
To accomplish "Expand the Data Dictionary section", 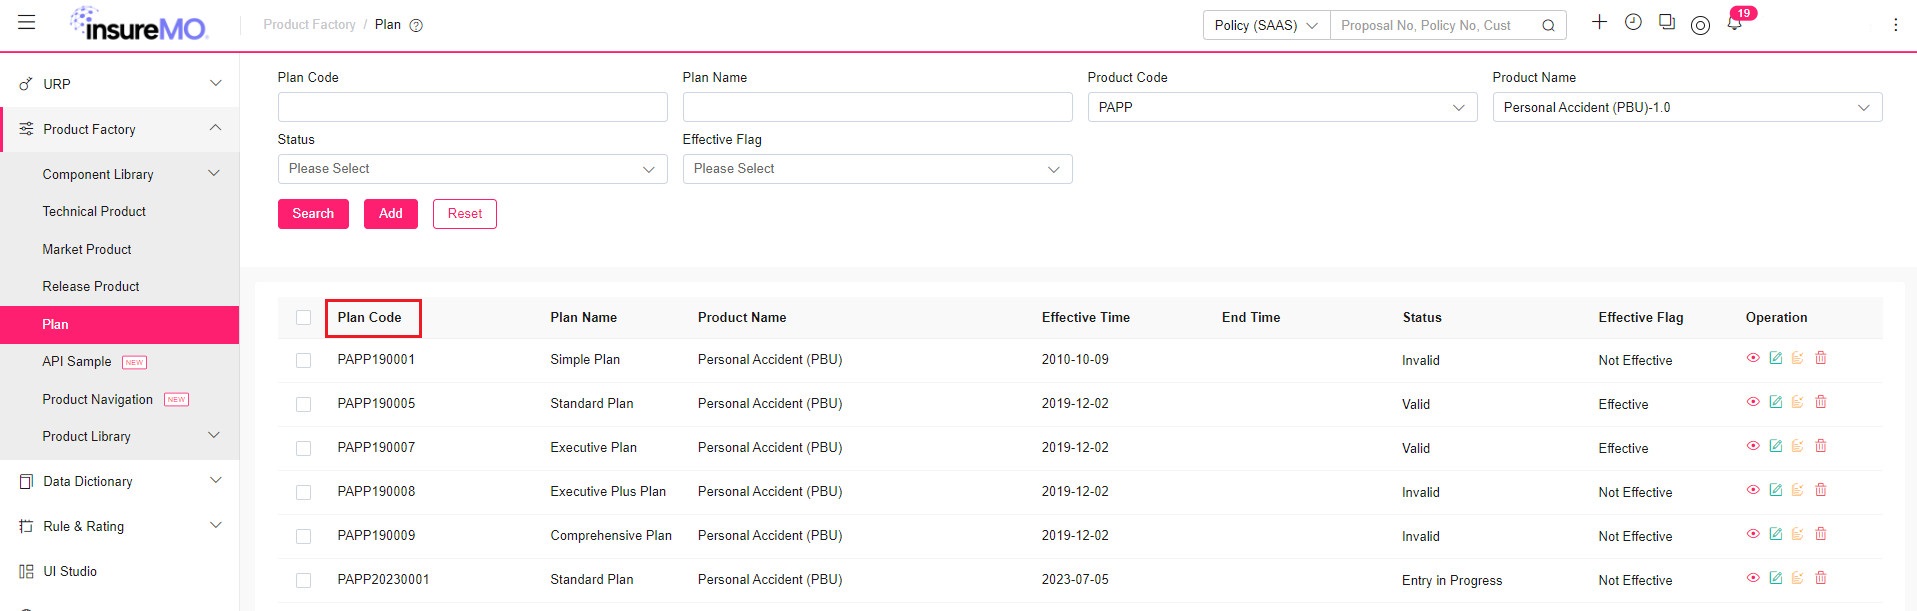I will [120, 481].
